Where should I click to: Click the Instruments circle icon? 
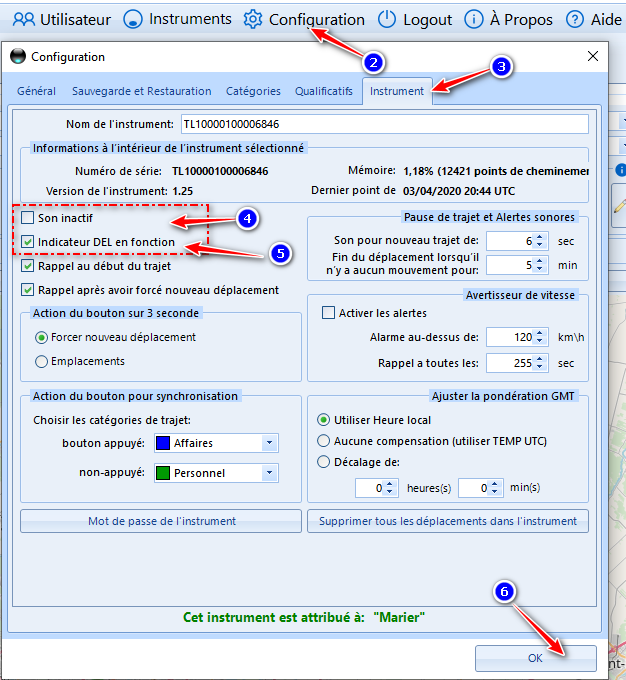[133, 20]
